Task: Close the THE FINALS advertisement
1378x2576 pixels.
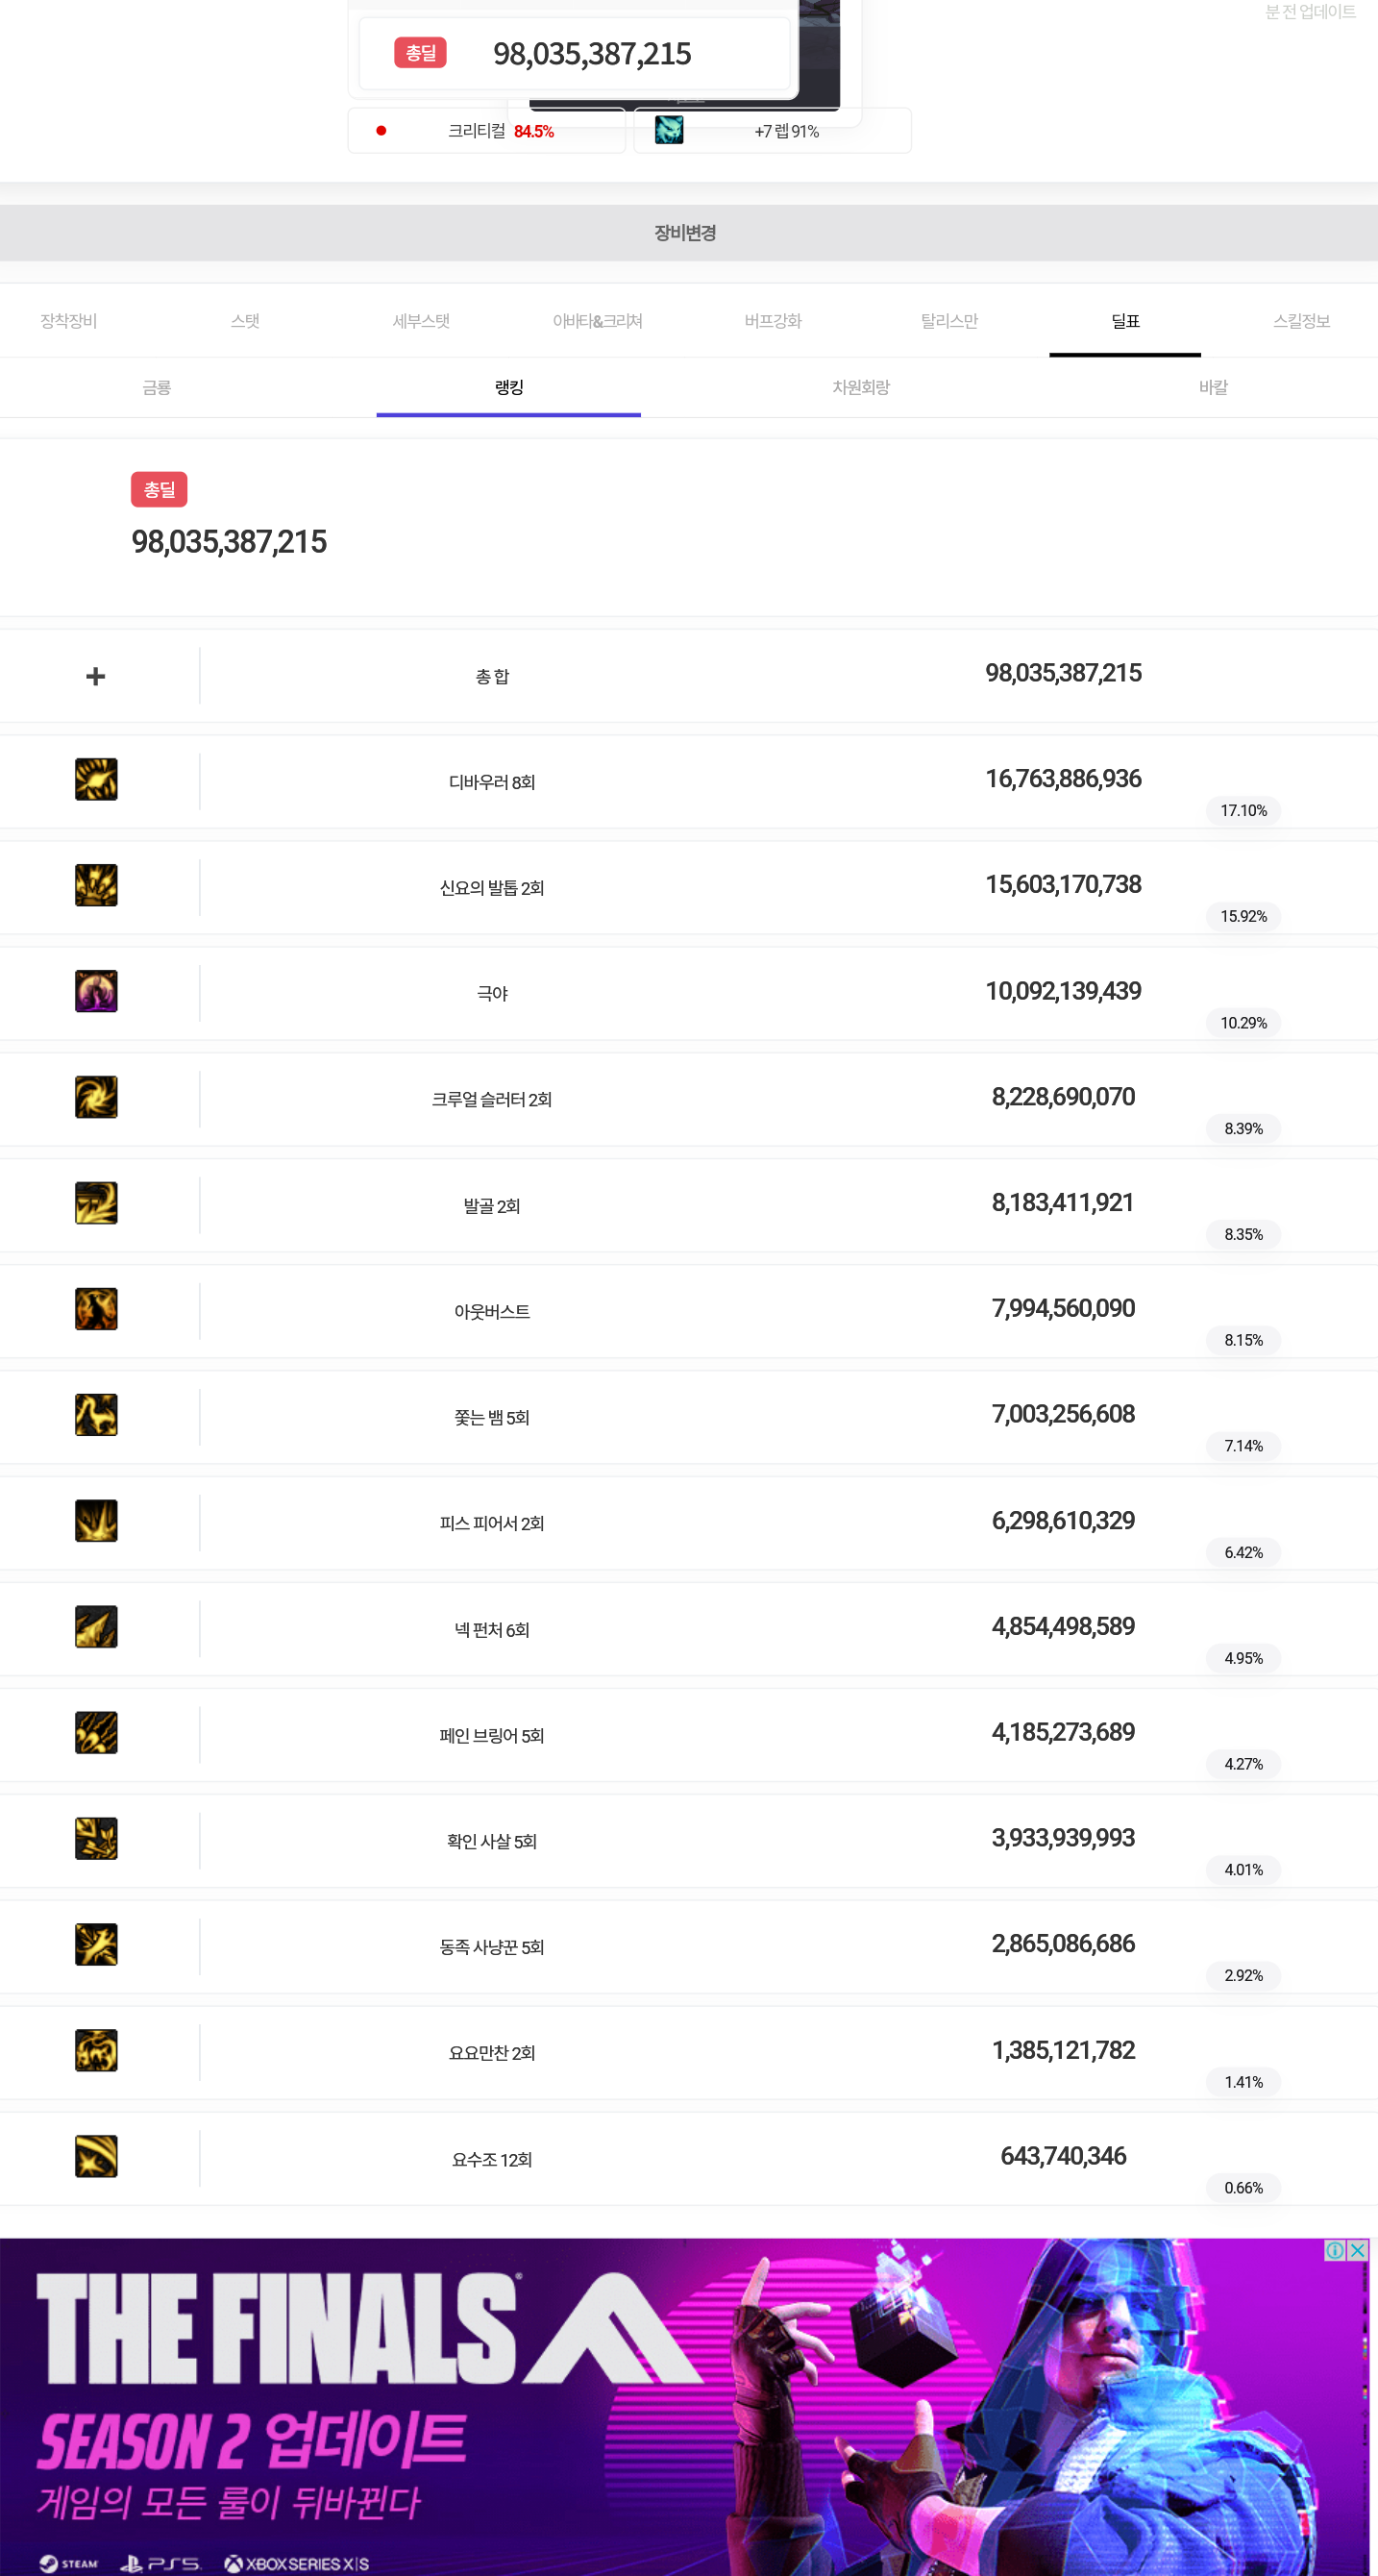Action: [1357, 2250]
